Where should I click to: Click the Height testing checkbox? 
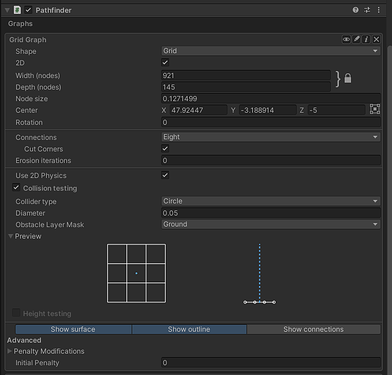click(16, 313)
